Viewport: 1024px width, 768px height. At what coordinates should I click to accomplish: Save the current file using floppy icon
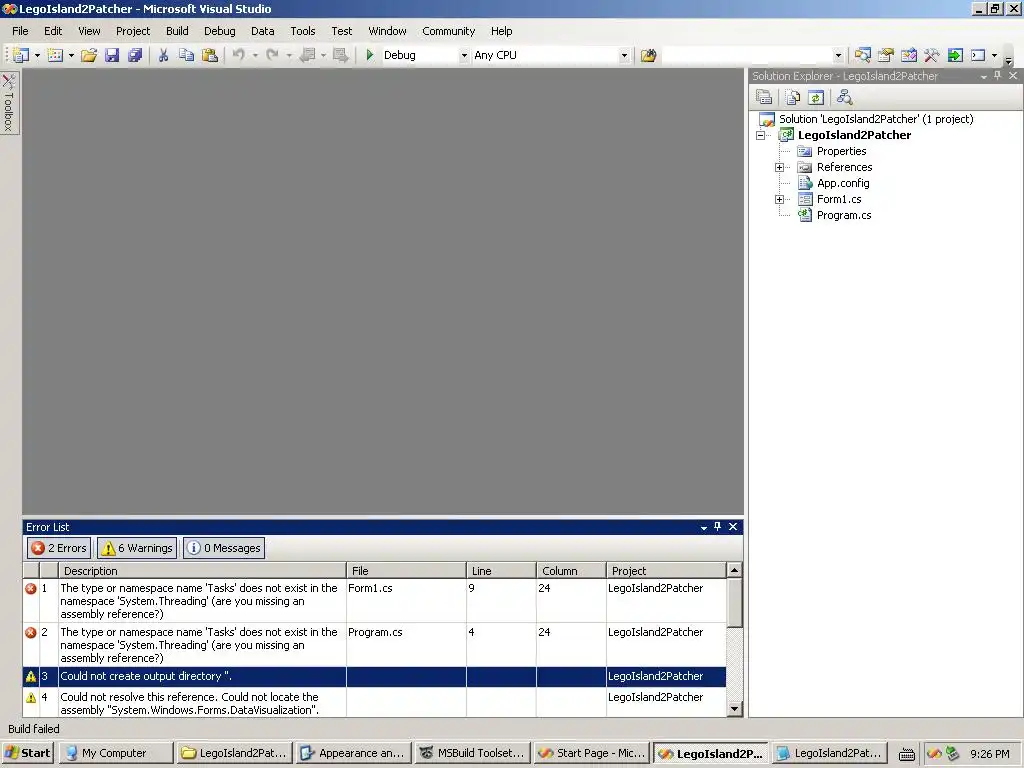[112, 56]
